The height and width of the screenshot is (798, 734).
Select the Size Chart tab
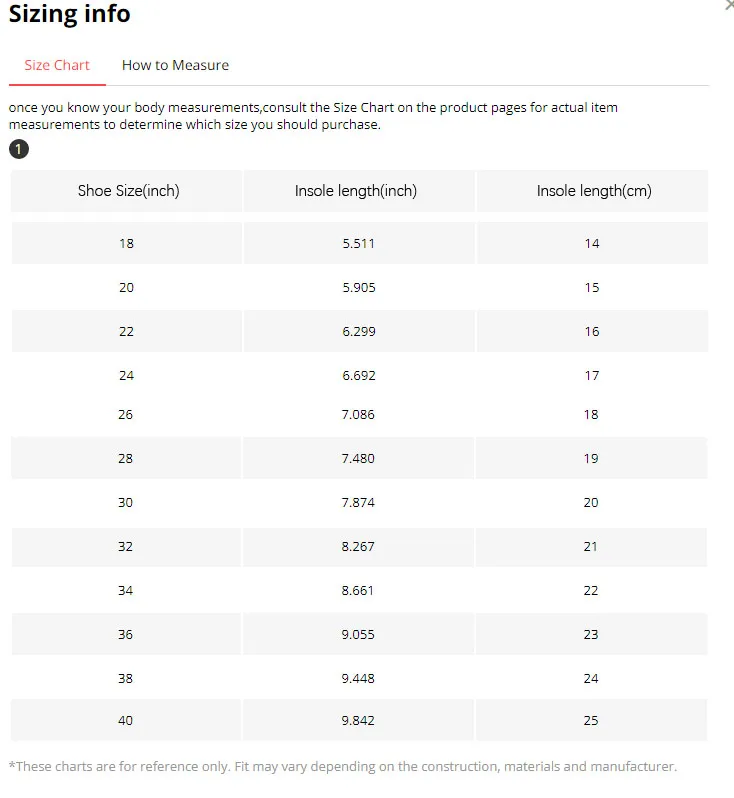pos(57,65)
